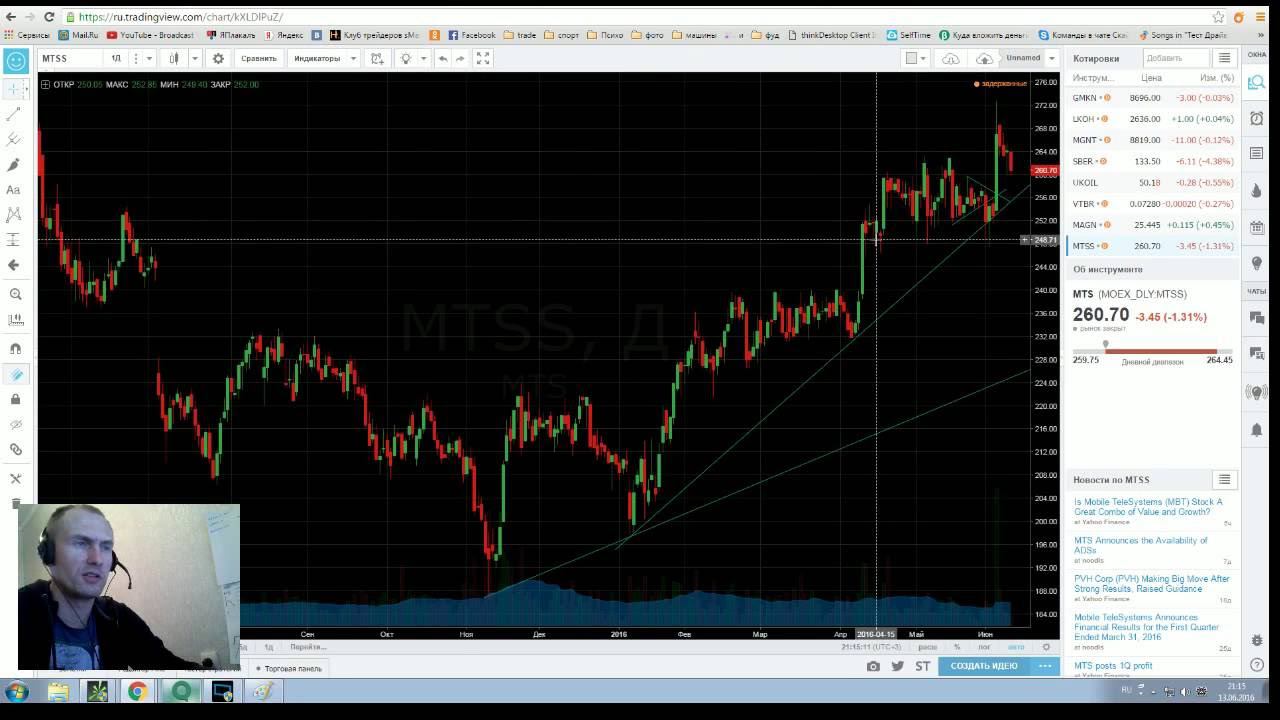The width and height of the screenshot is (1280, 720).
Task: Select the VTBR row in the watchlist
Action: point(1152,204)
